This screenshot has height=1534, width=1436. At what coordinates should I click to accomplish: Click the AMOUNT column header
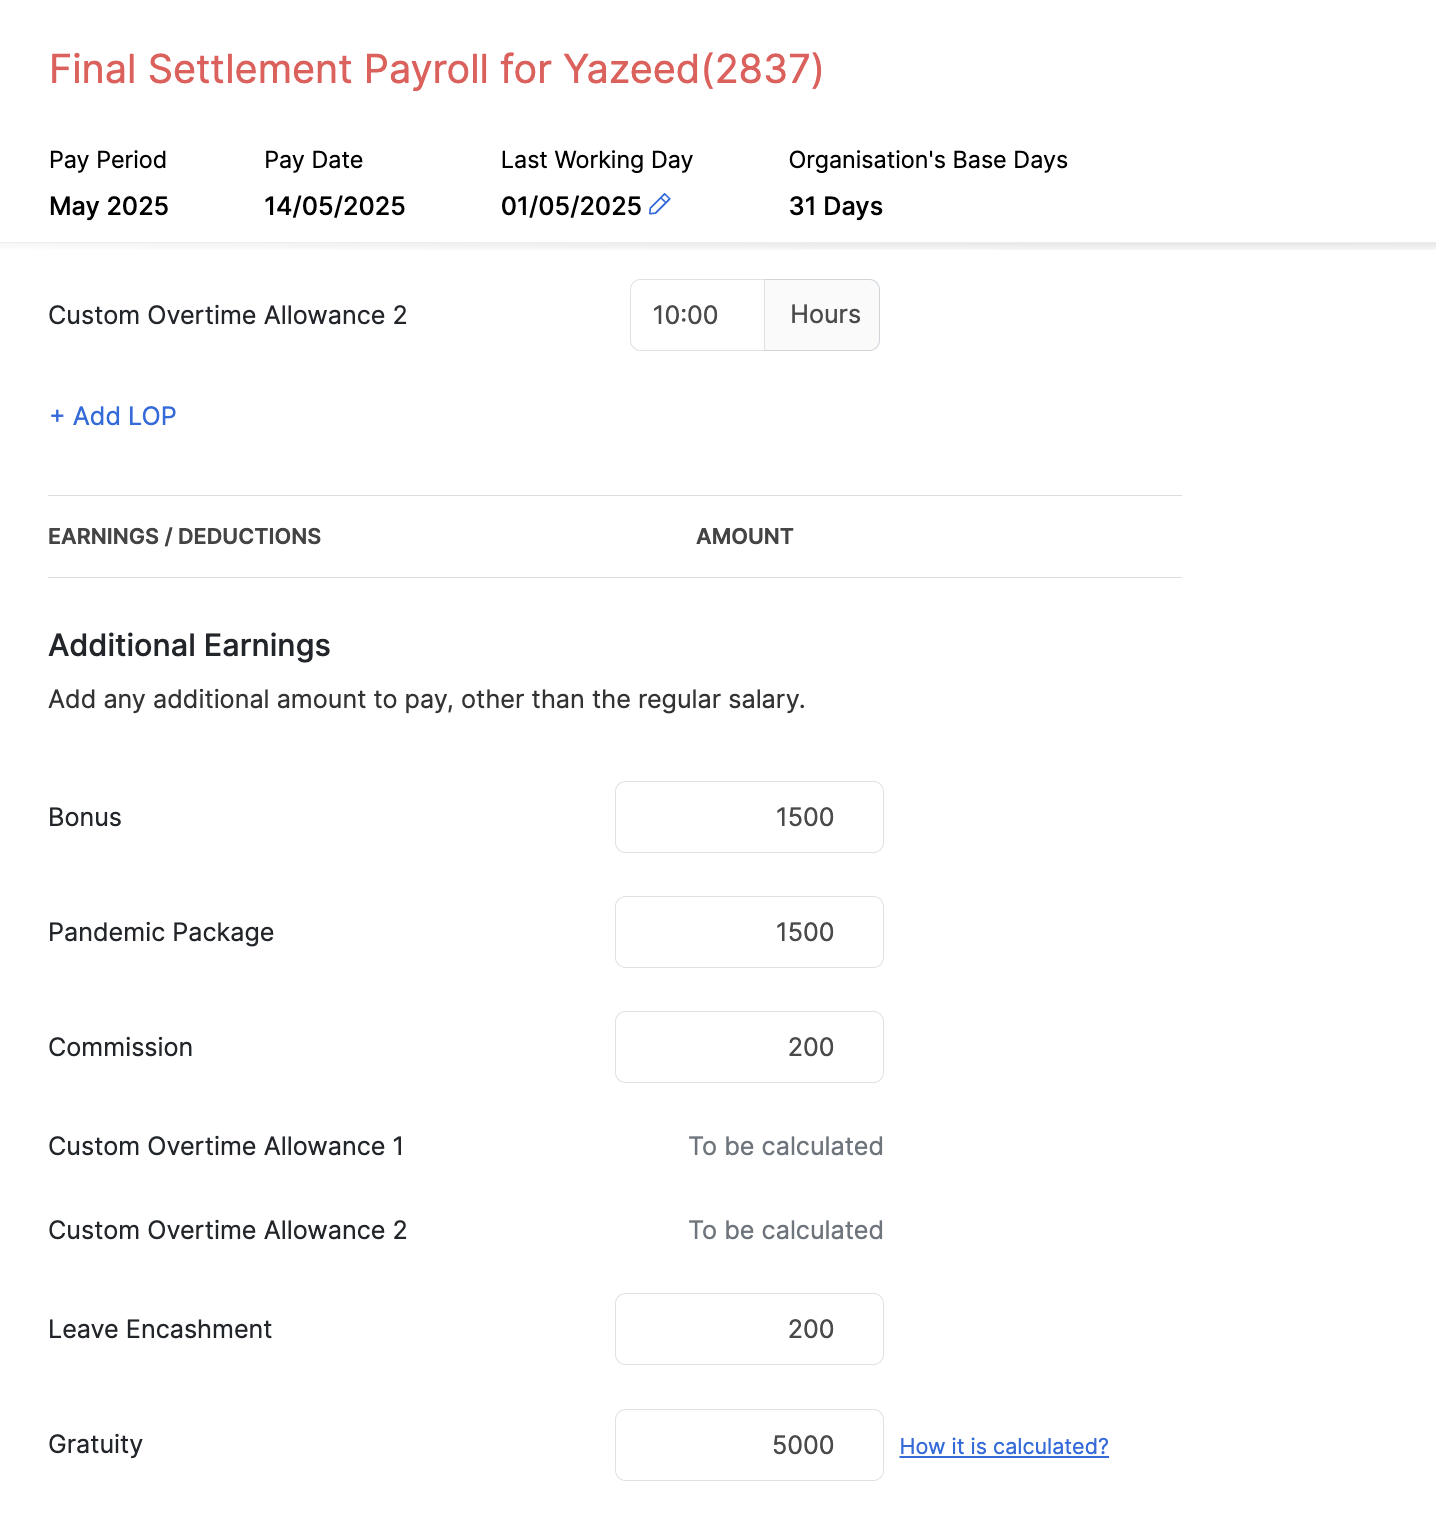pyautogui.click(x=745, y=536)
